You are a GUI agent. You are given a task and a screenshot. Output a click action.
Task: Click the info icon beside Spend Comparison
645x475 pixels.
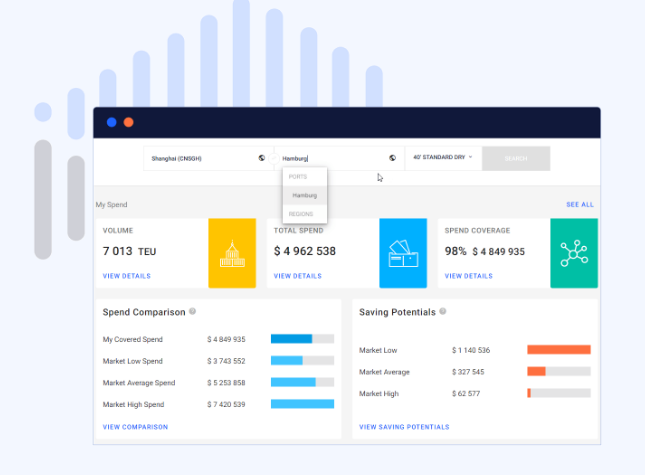192,312
